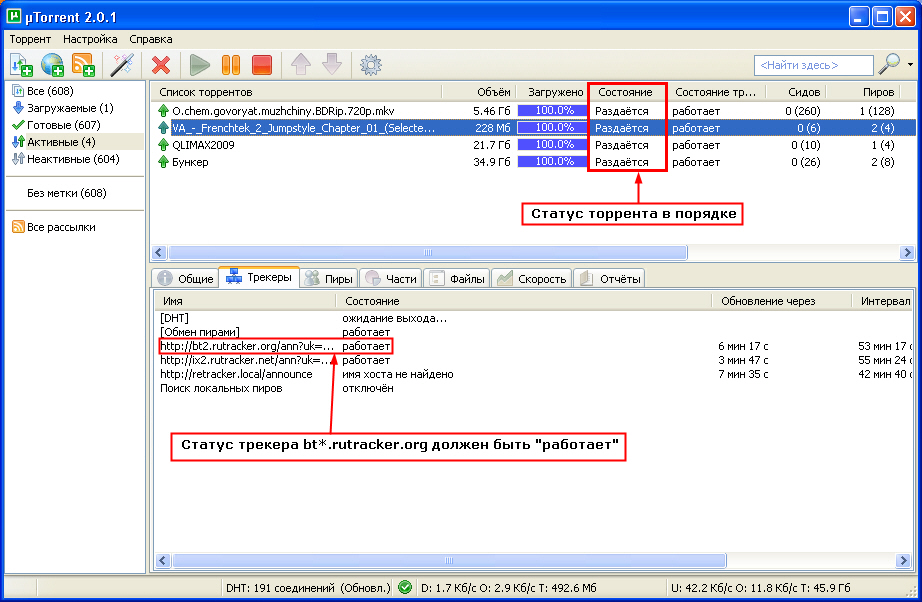Click the orange Pause torrent icon
Viewport: 922px width, 602px height.
pyautogui.click(x=231, y=65)
